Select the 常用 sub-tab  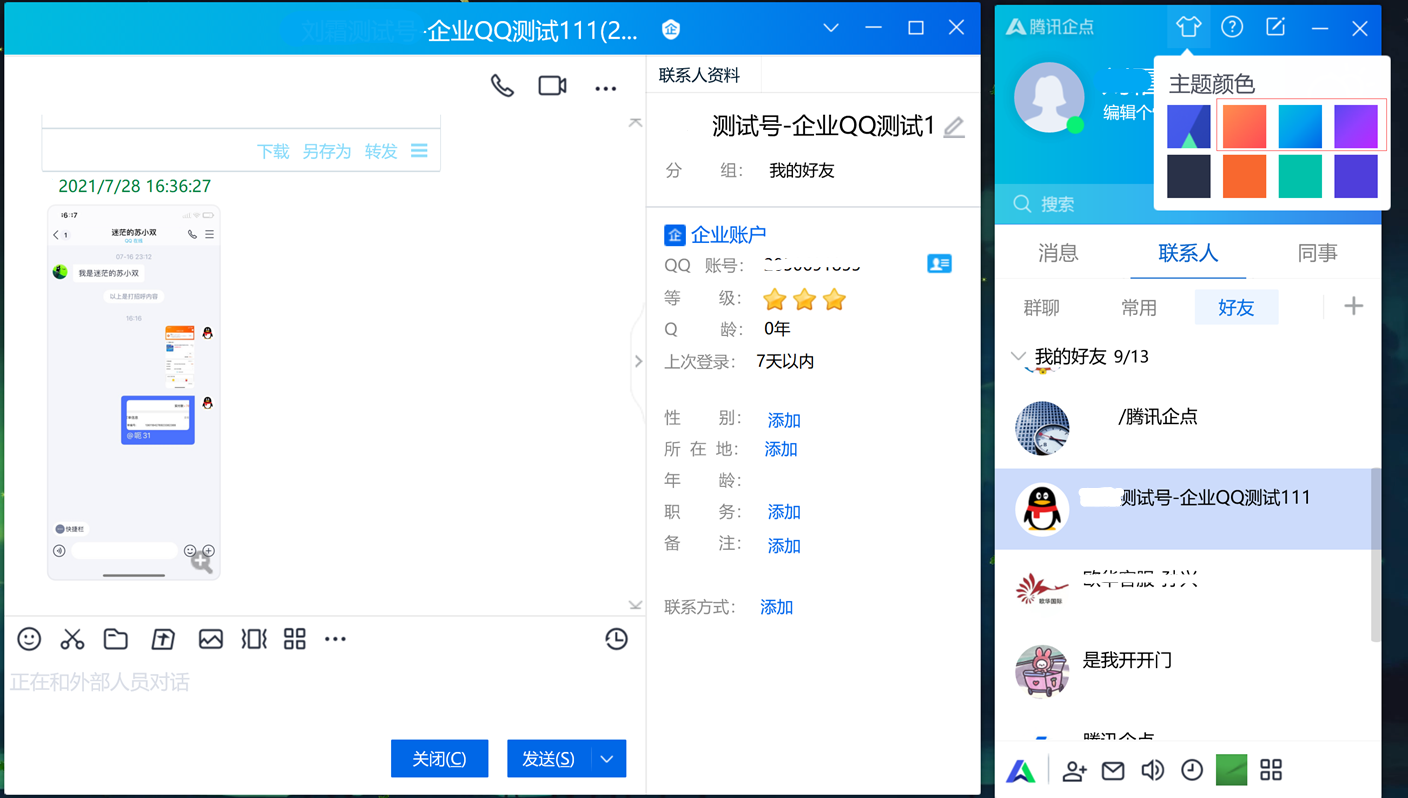(x=1138, y=307)
